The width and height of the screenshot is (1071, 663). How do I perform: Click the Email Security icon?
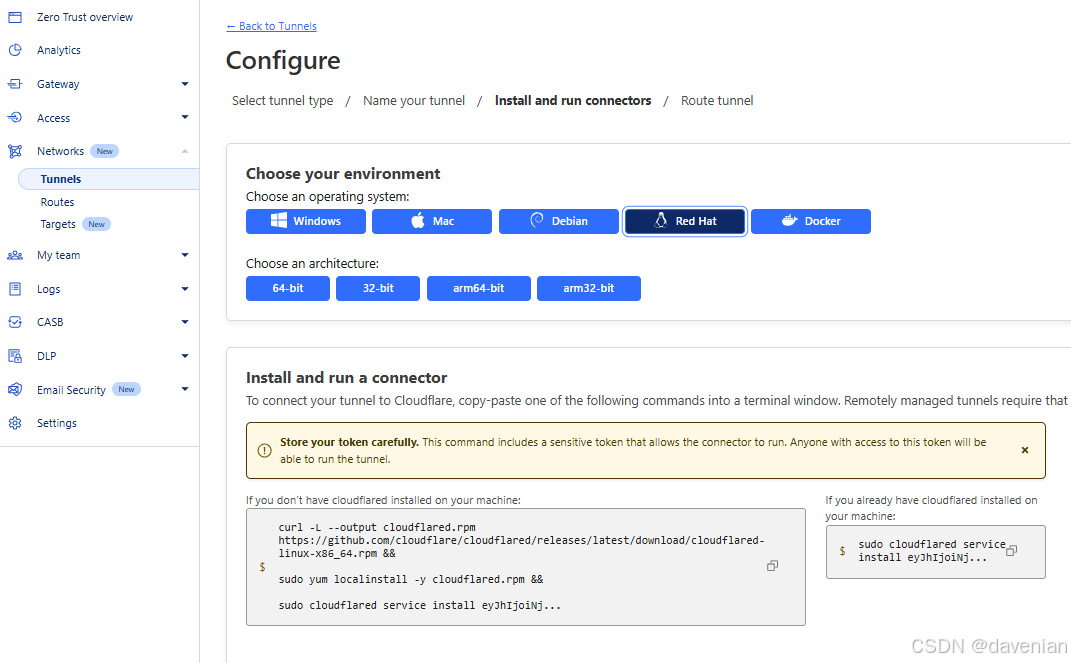pos(15,390)
